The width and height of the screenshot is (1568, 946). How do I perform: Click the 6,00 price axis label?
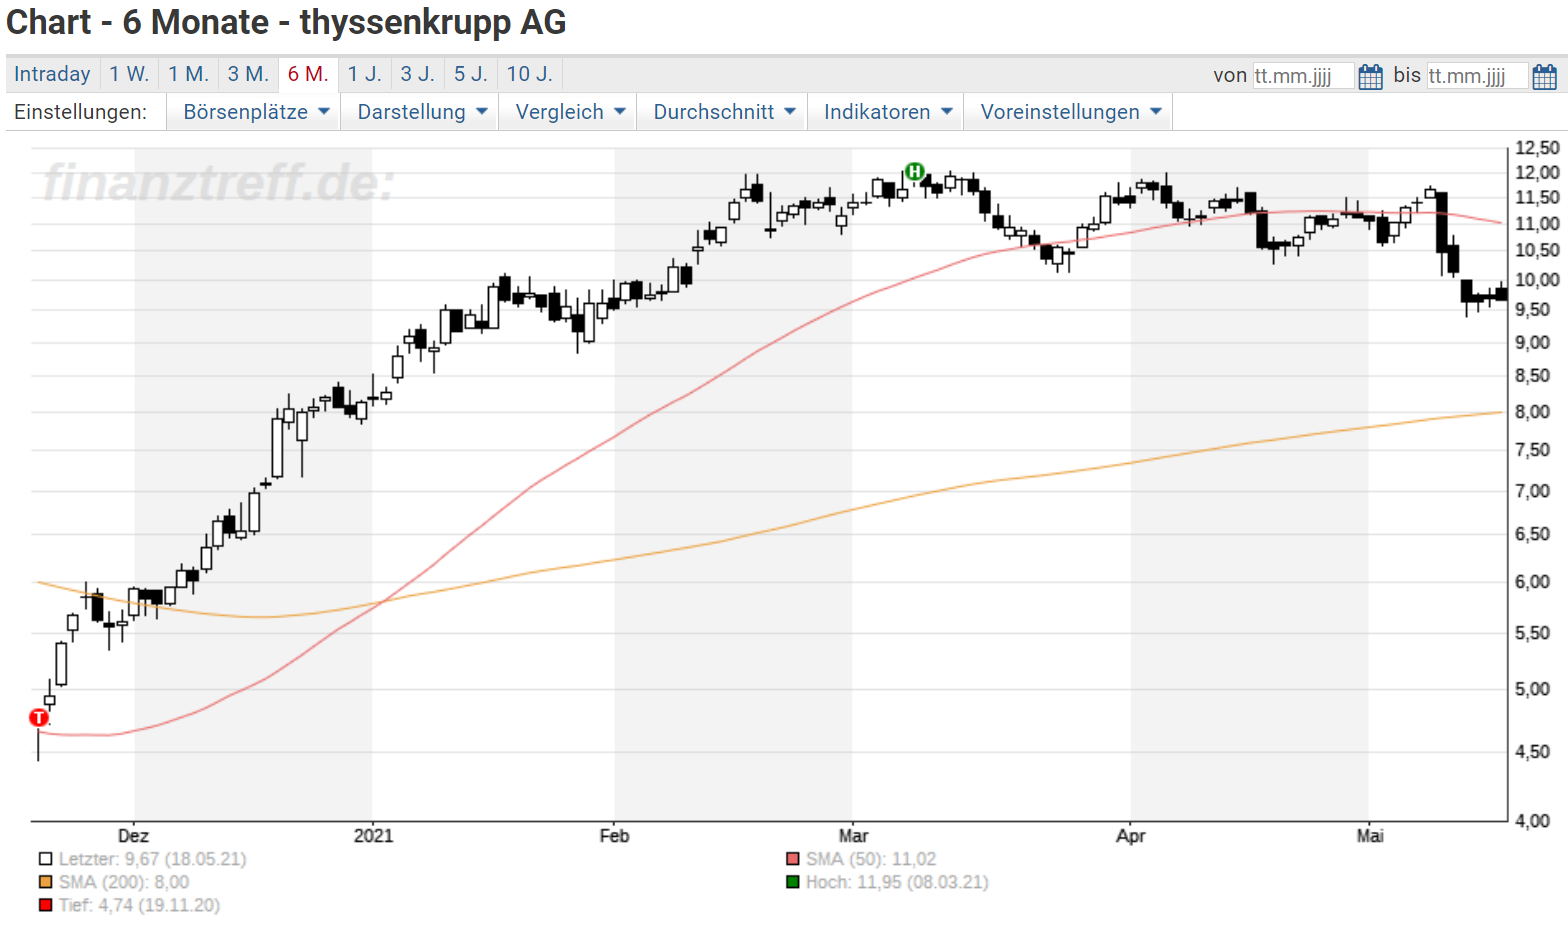(1532, 582)
